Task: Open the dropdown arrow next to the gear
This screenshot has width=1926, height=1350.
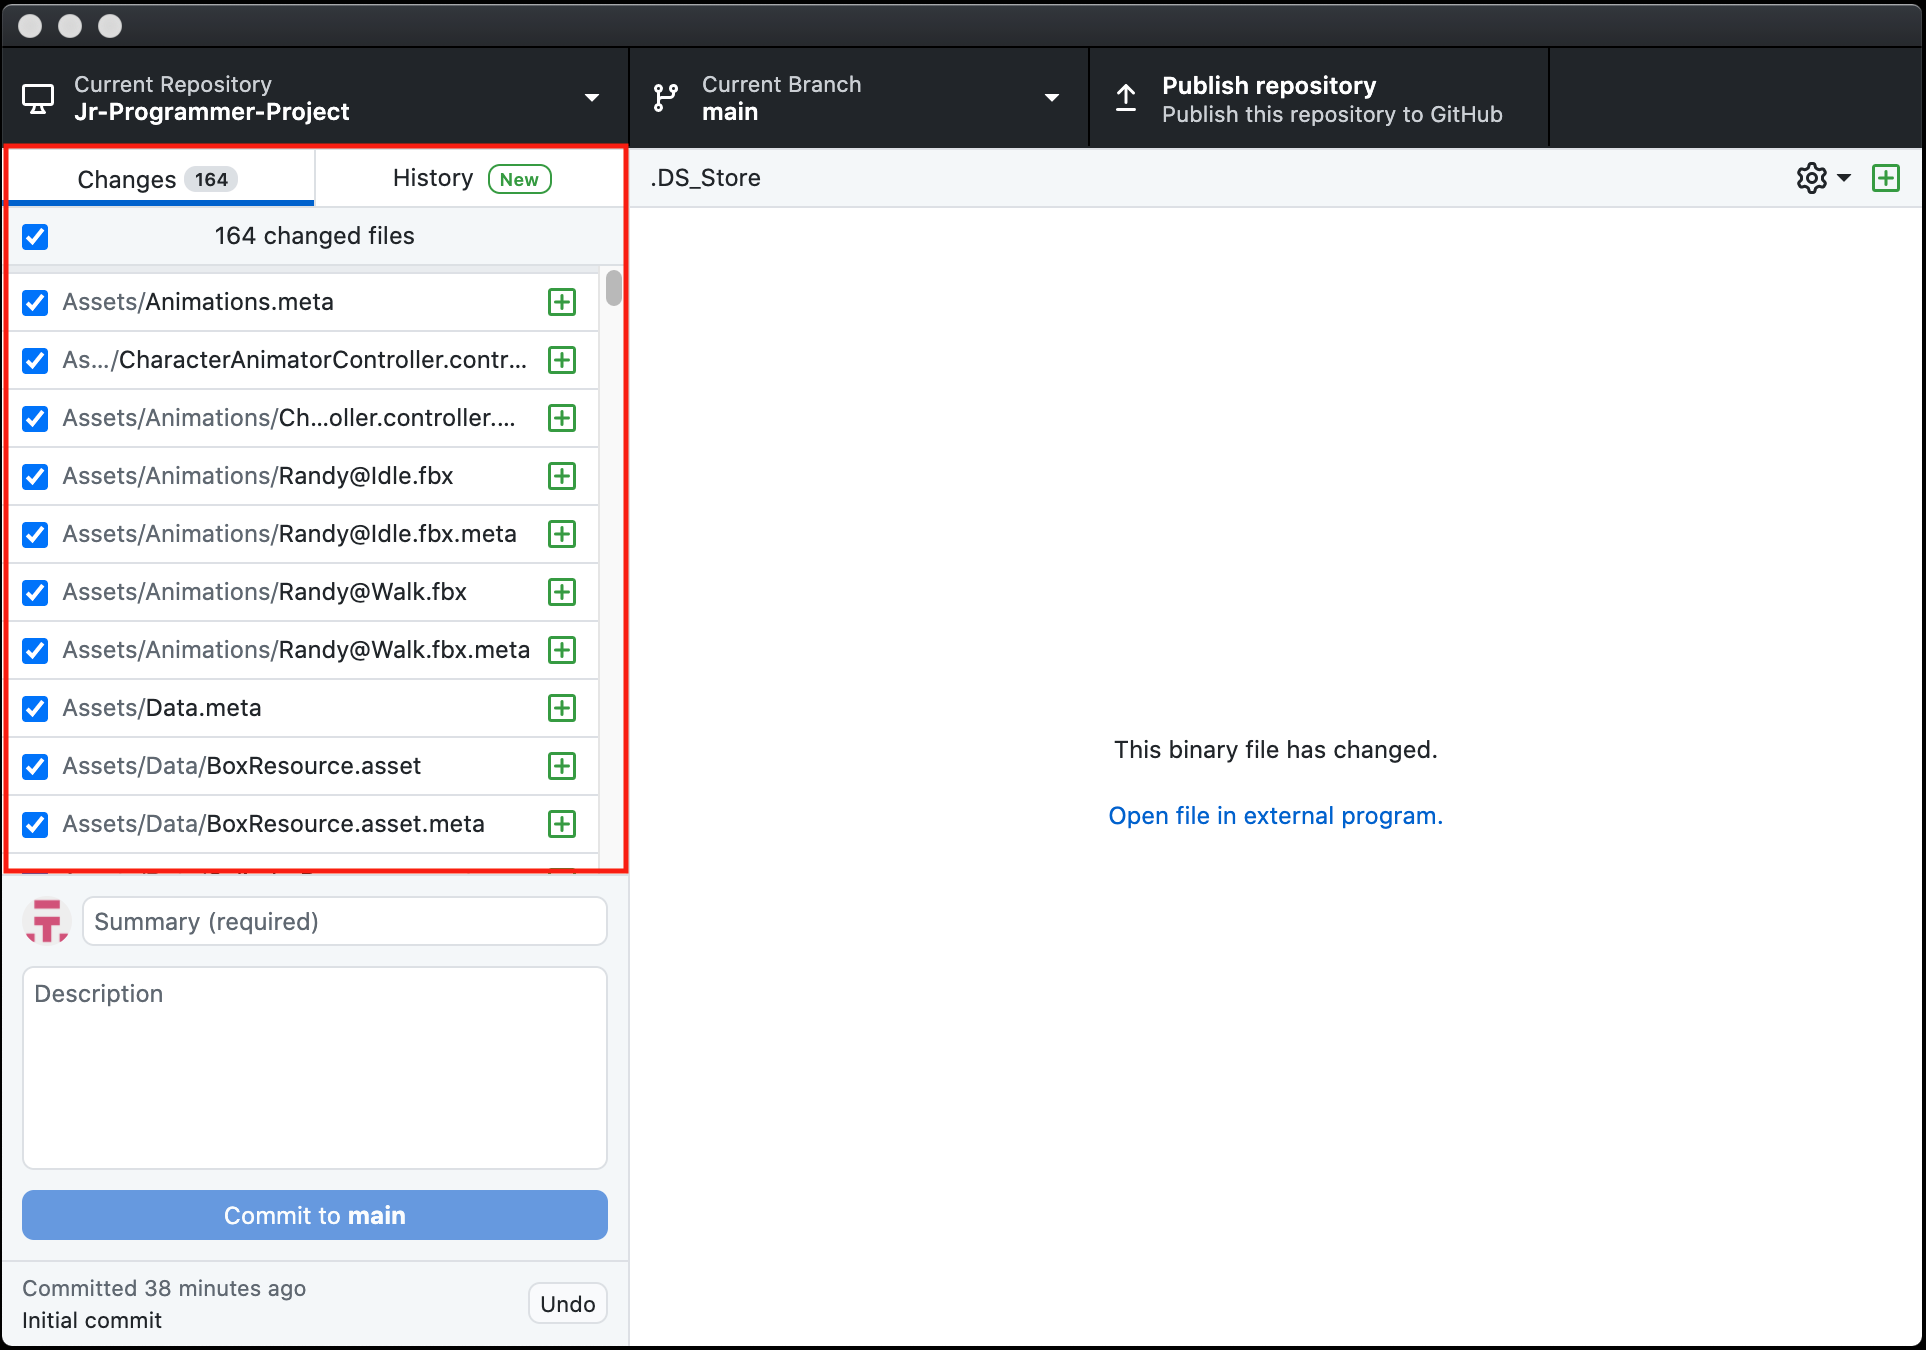Action: [1844, 178]
